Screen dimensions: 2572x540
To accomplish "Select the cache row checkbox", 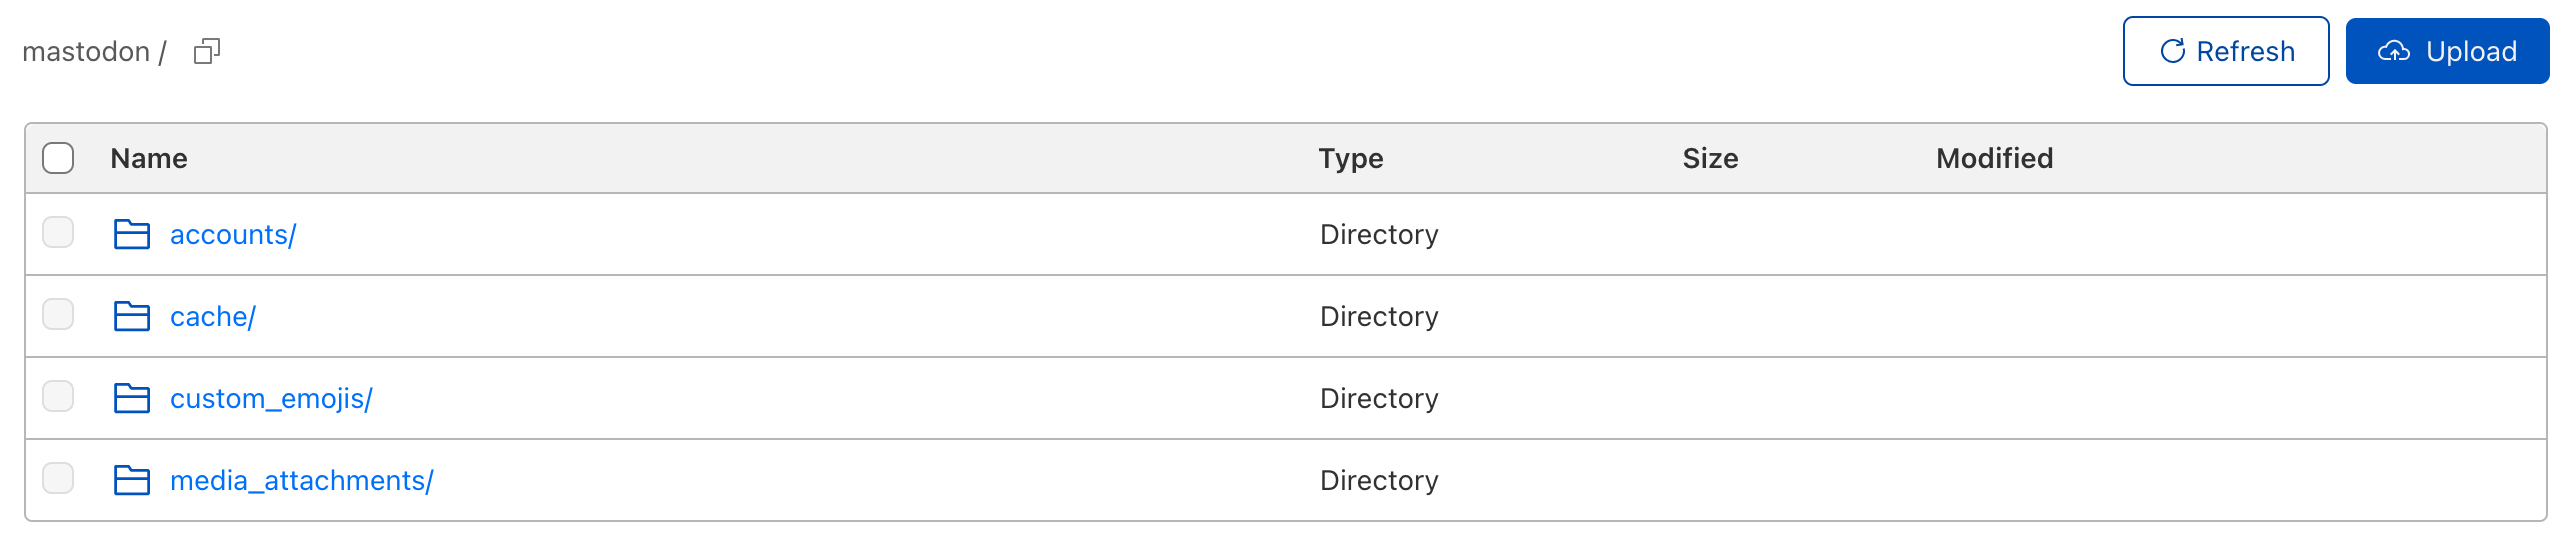I will pos(58,315).
